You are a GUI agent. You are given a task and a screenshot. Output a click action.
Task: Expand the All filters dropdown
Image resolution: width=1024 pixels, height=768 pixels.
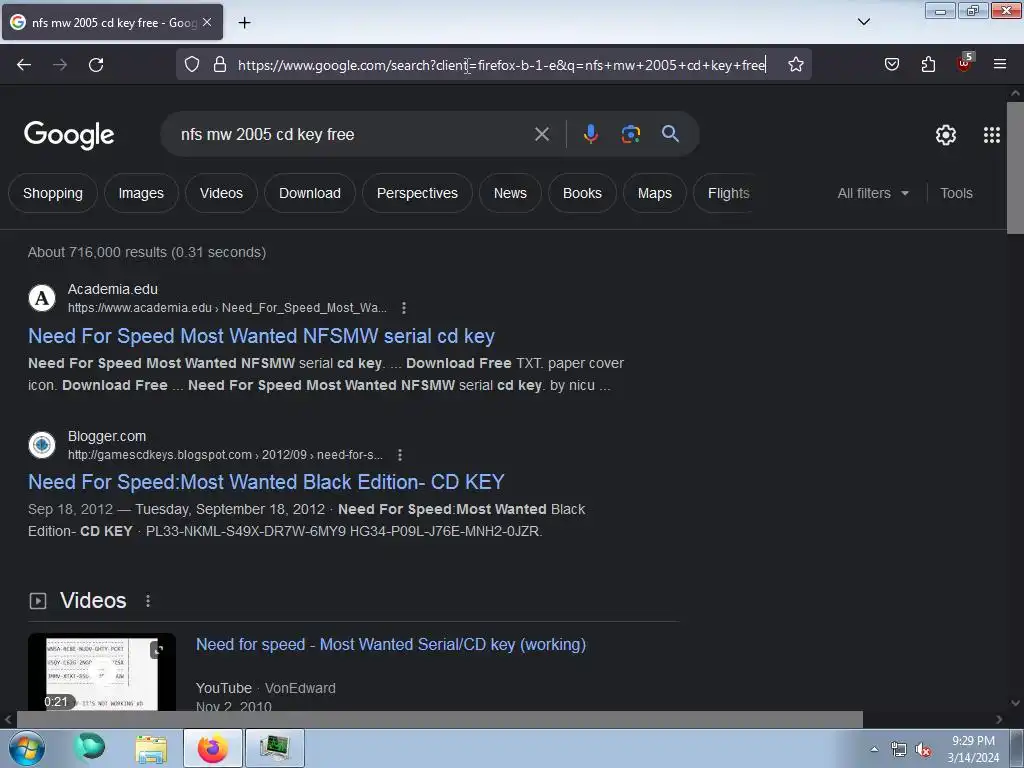pos(873,193)
